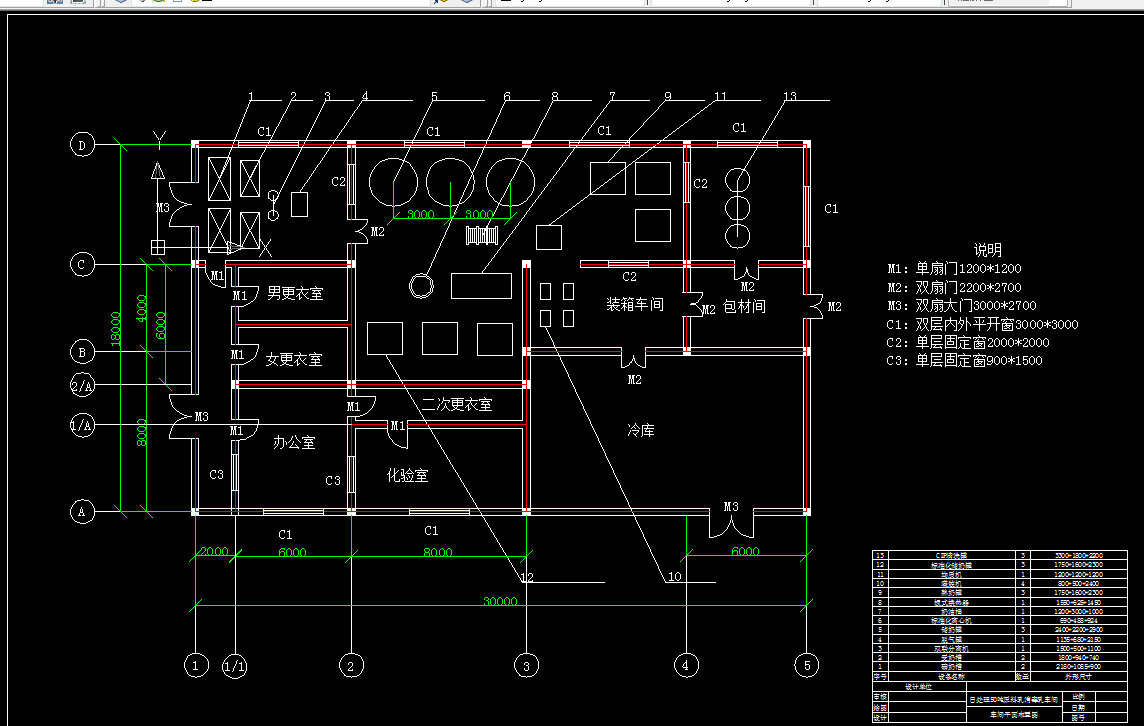Select equipment callout number 12
The image size is (1144, 726).
(527, 577)
